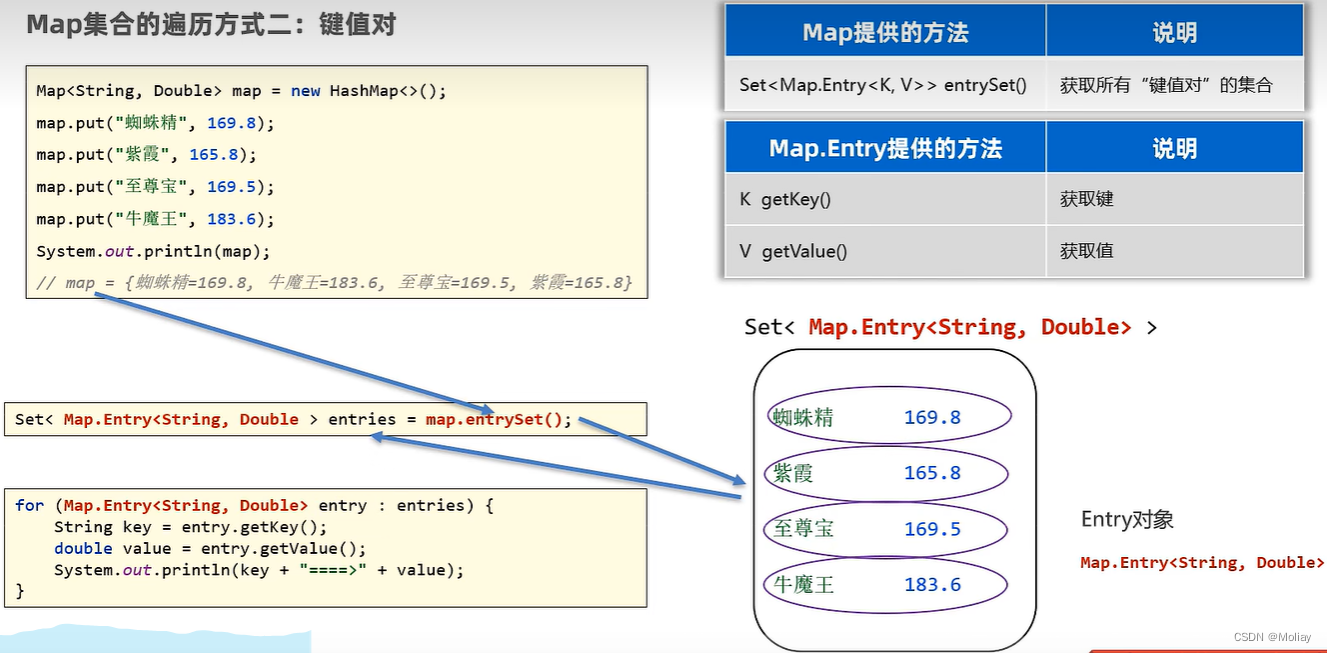This screenshot has width=1327, height=653.
Task: Click the "说明" header in the Map.Entry table
Action: (1175, 148)
